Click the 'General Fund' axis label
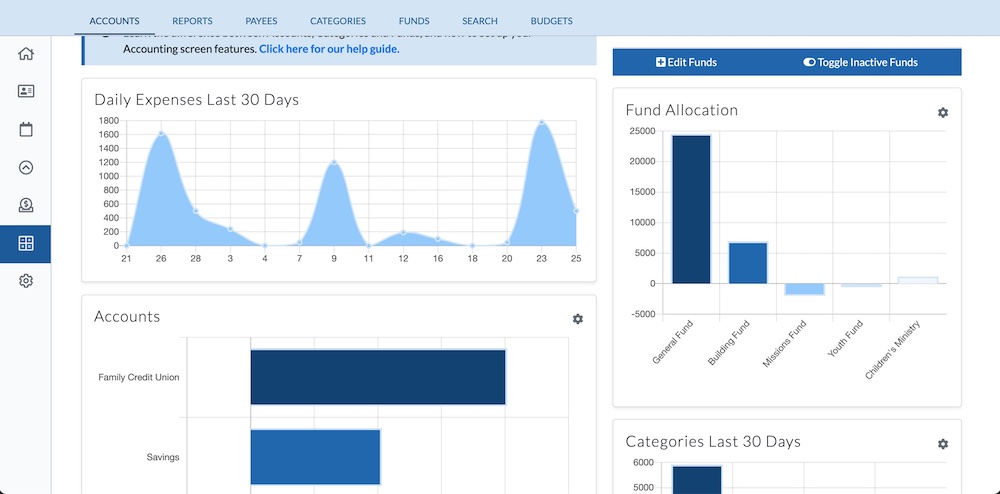Viewport: 1000px width, 494px height. pyautogui.click(x=673, y=342)
